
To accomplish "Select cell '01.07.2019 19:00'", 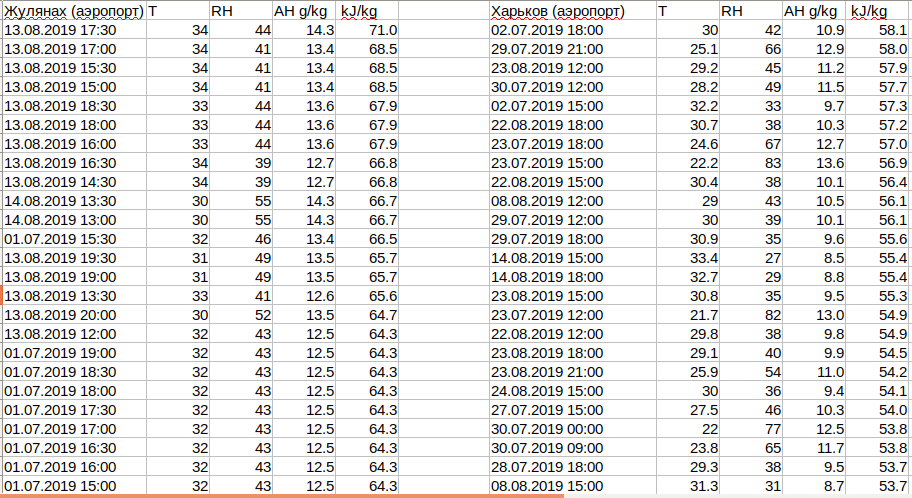I will click(74, 353).
